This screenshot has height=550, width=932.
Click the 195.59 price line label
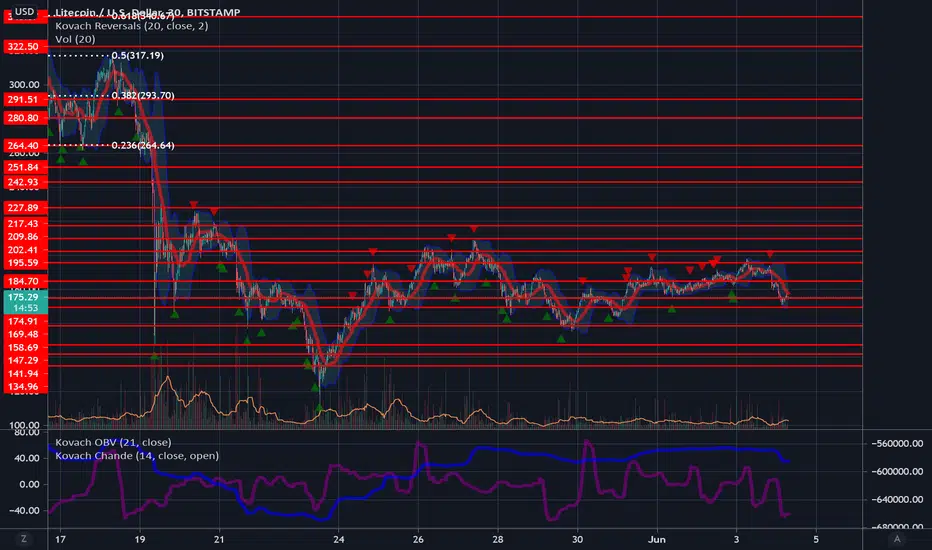point(24,263)
